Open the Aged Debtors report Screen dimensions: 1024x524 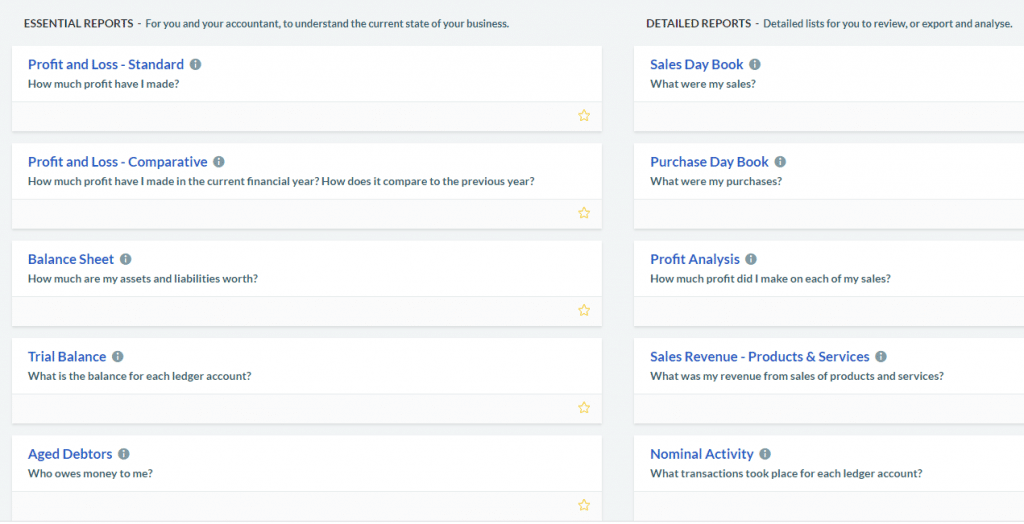point(70,453)
